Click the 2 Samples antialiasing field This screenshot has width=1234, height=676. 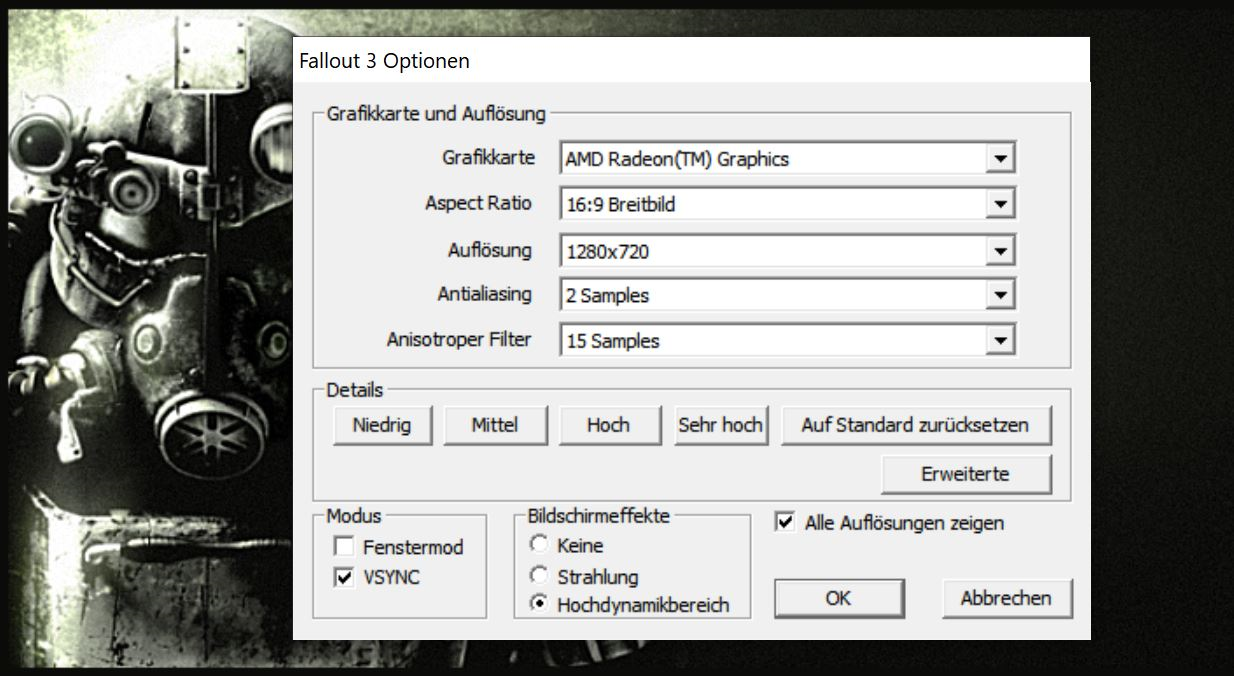(x=788, y=296)
